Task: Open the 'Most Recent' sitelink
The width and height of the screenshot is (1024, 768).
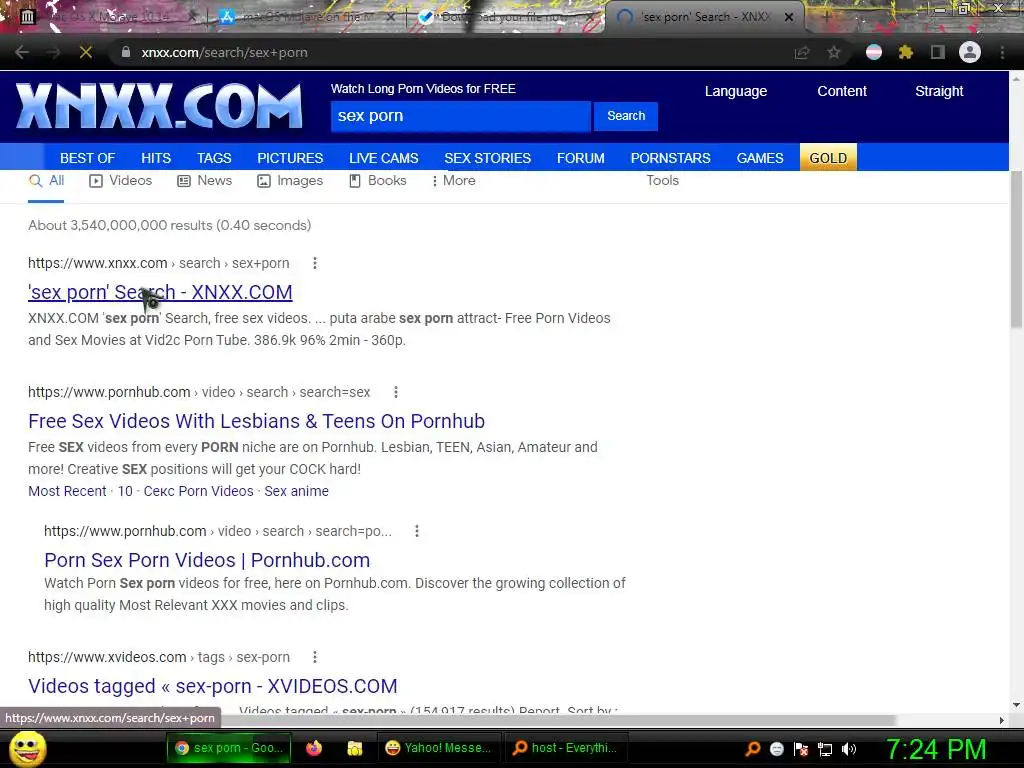Action: click(x=67, y=491)
